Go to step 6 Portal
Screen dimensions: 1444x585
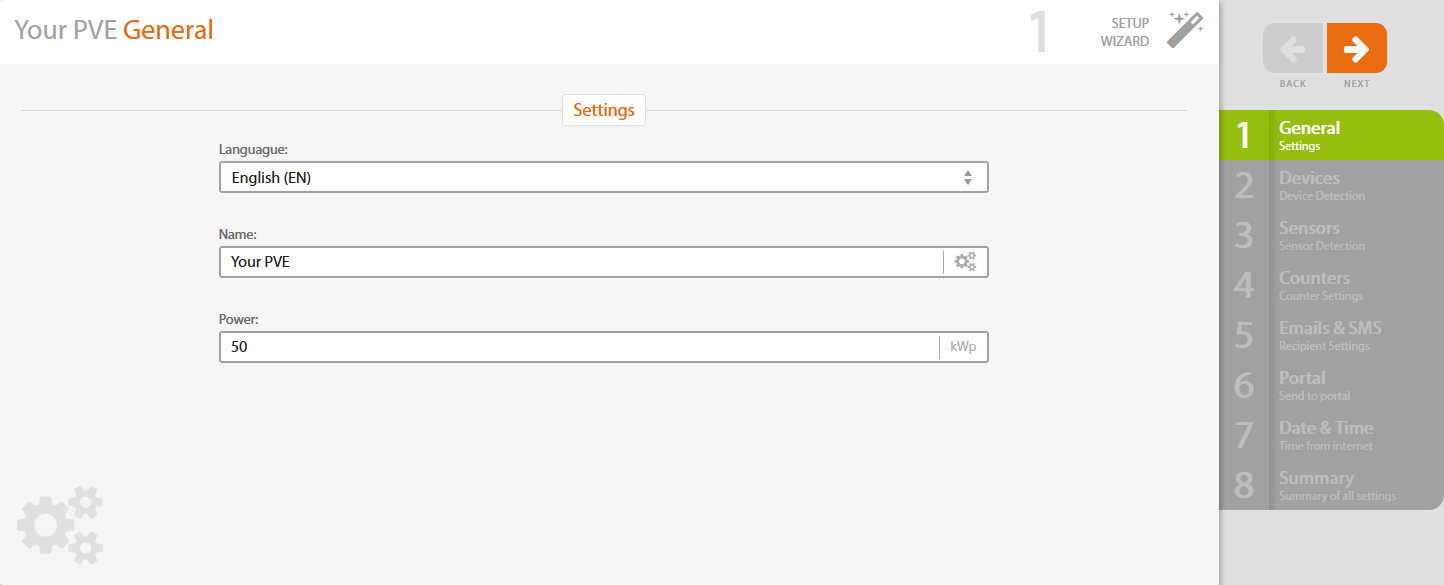click(1330, 385)
